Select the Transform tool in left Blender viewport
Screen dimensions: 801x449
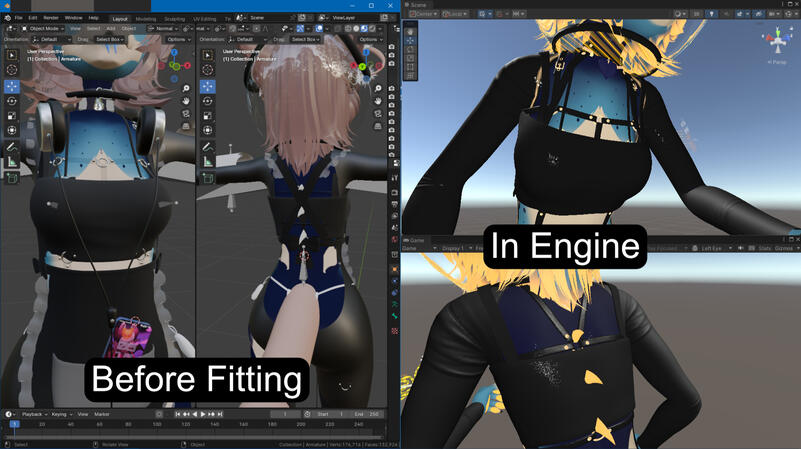[12, 130]
